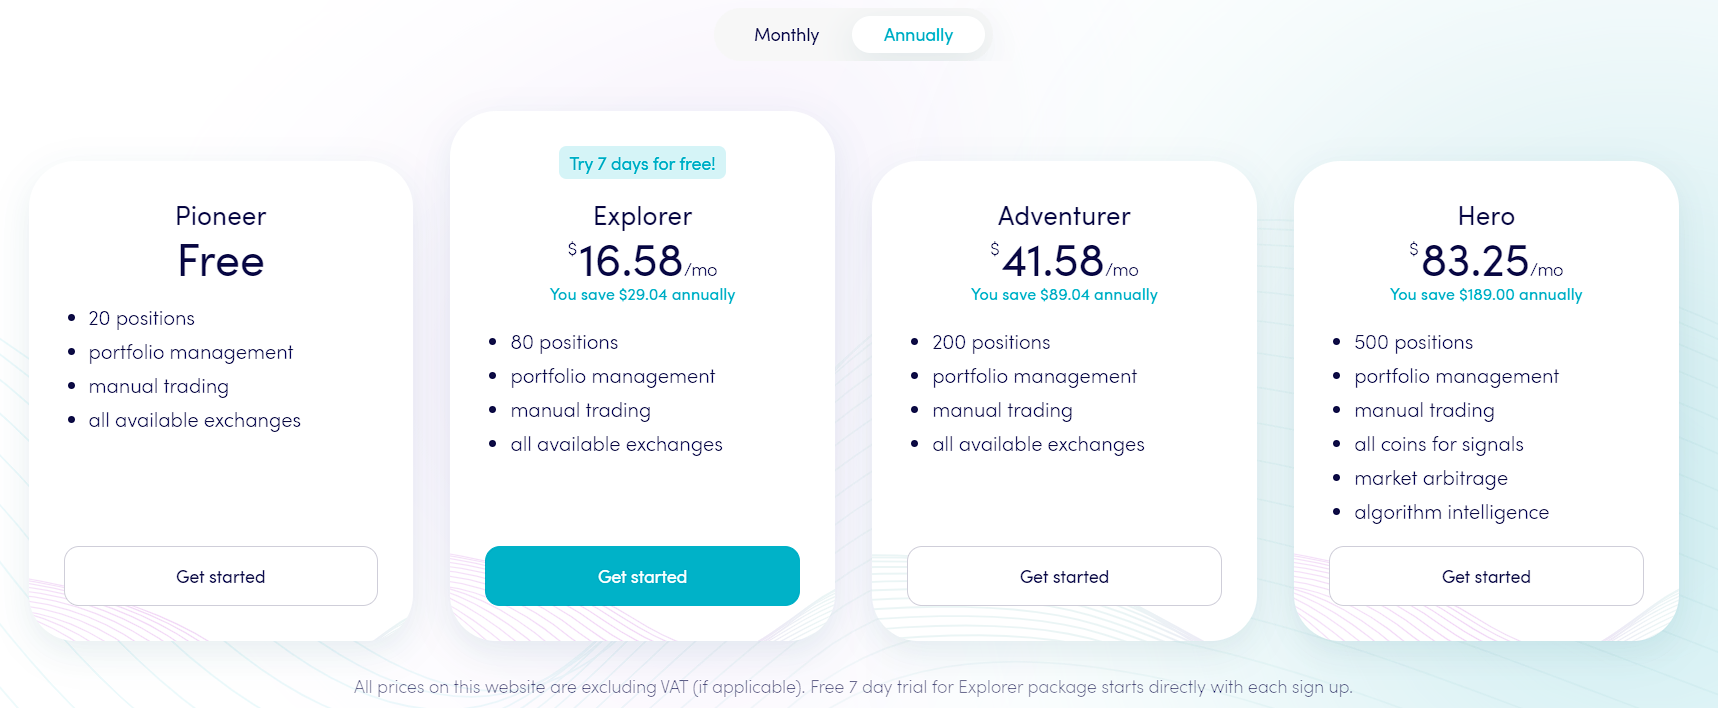Click You save $189.00 annually text
Screen dimensions: 1718x708
pyautogui.click(x=1486, y=295)
